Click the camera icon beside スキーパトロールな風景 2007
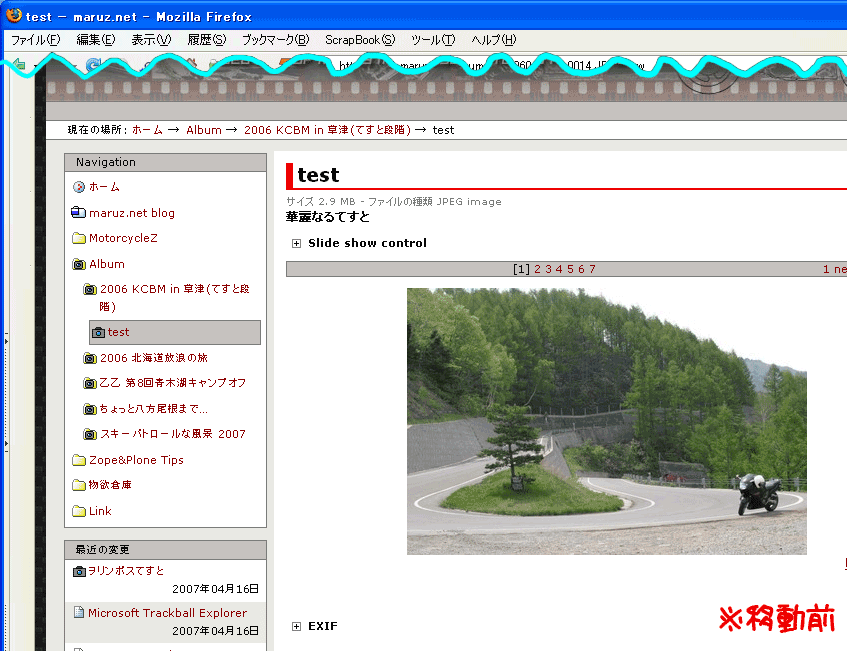Screen dimensions: 847x651 click(x=90, y=434)
